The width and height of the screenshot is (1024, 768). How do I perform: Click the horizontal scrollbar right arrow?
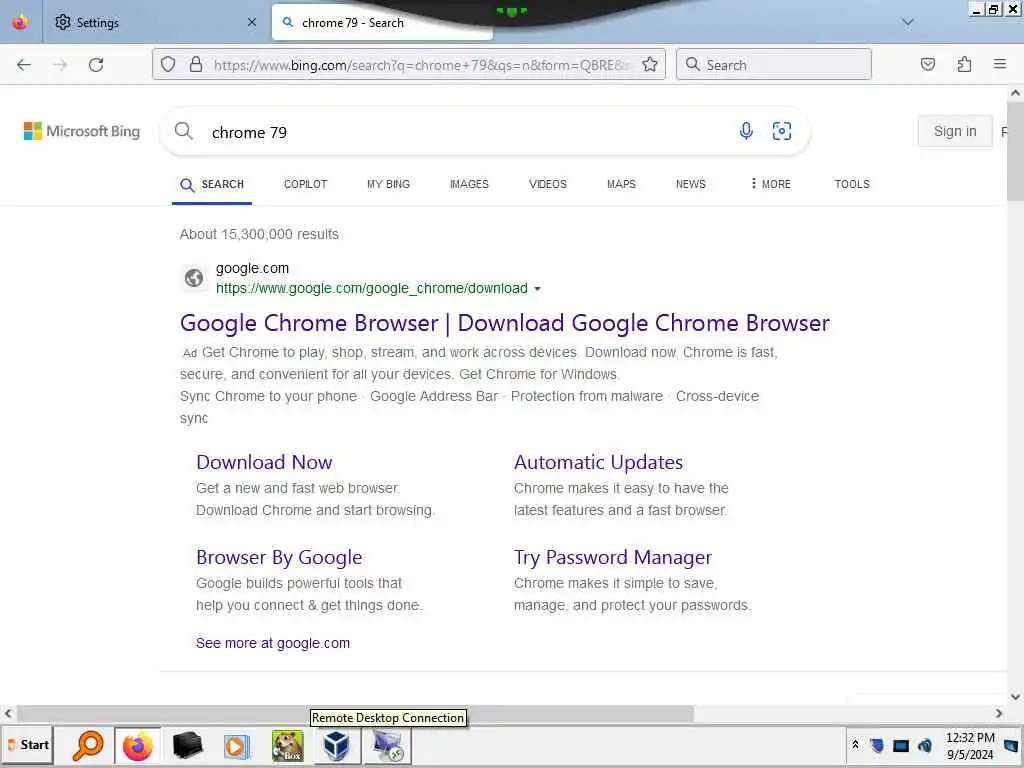999,713
